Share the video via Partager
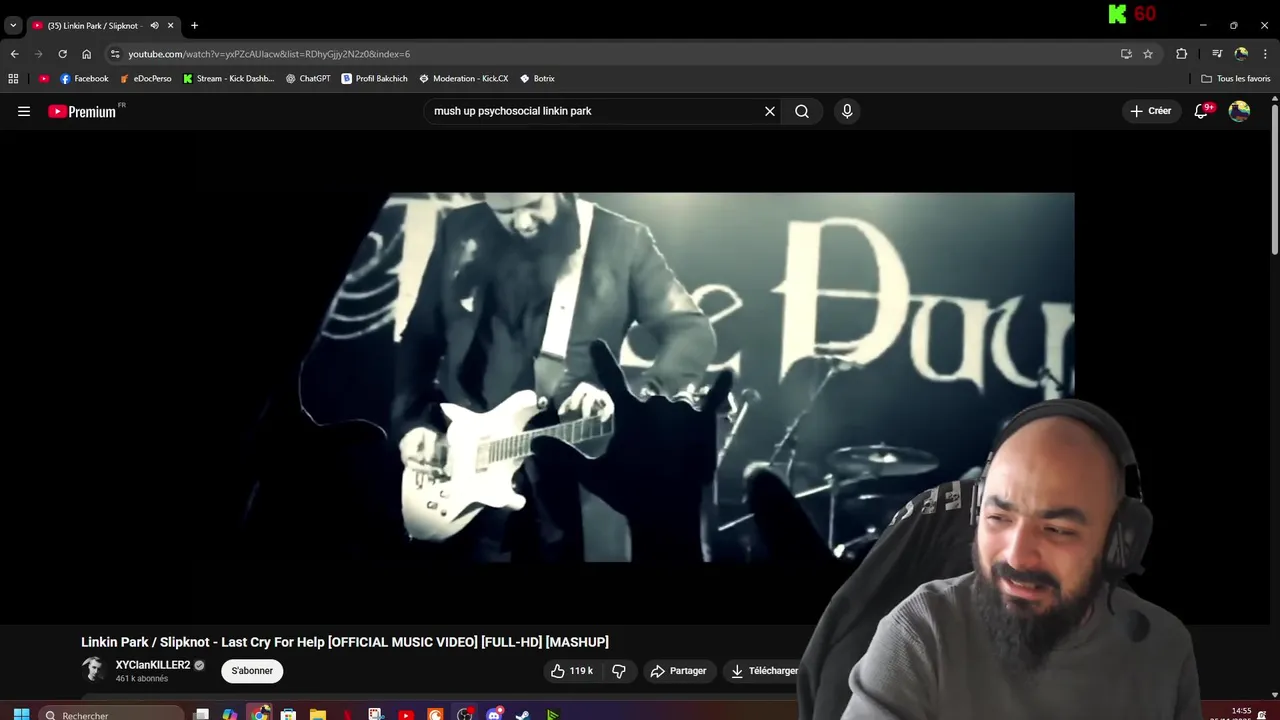 [678, 671]
